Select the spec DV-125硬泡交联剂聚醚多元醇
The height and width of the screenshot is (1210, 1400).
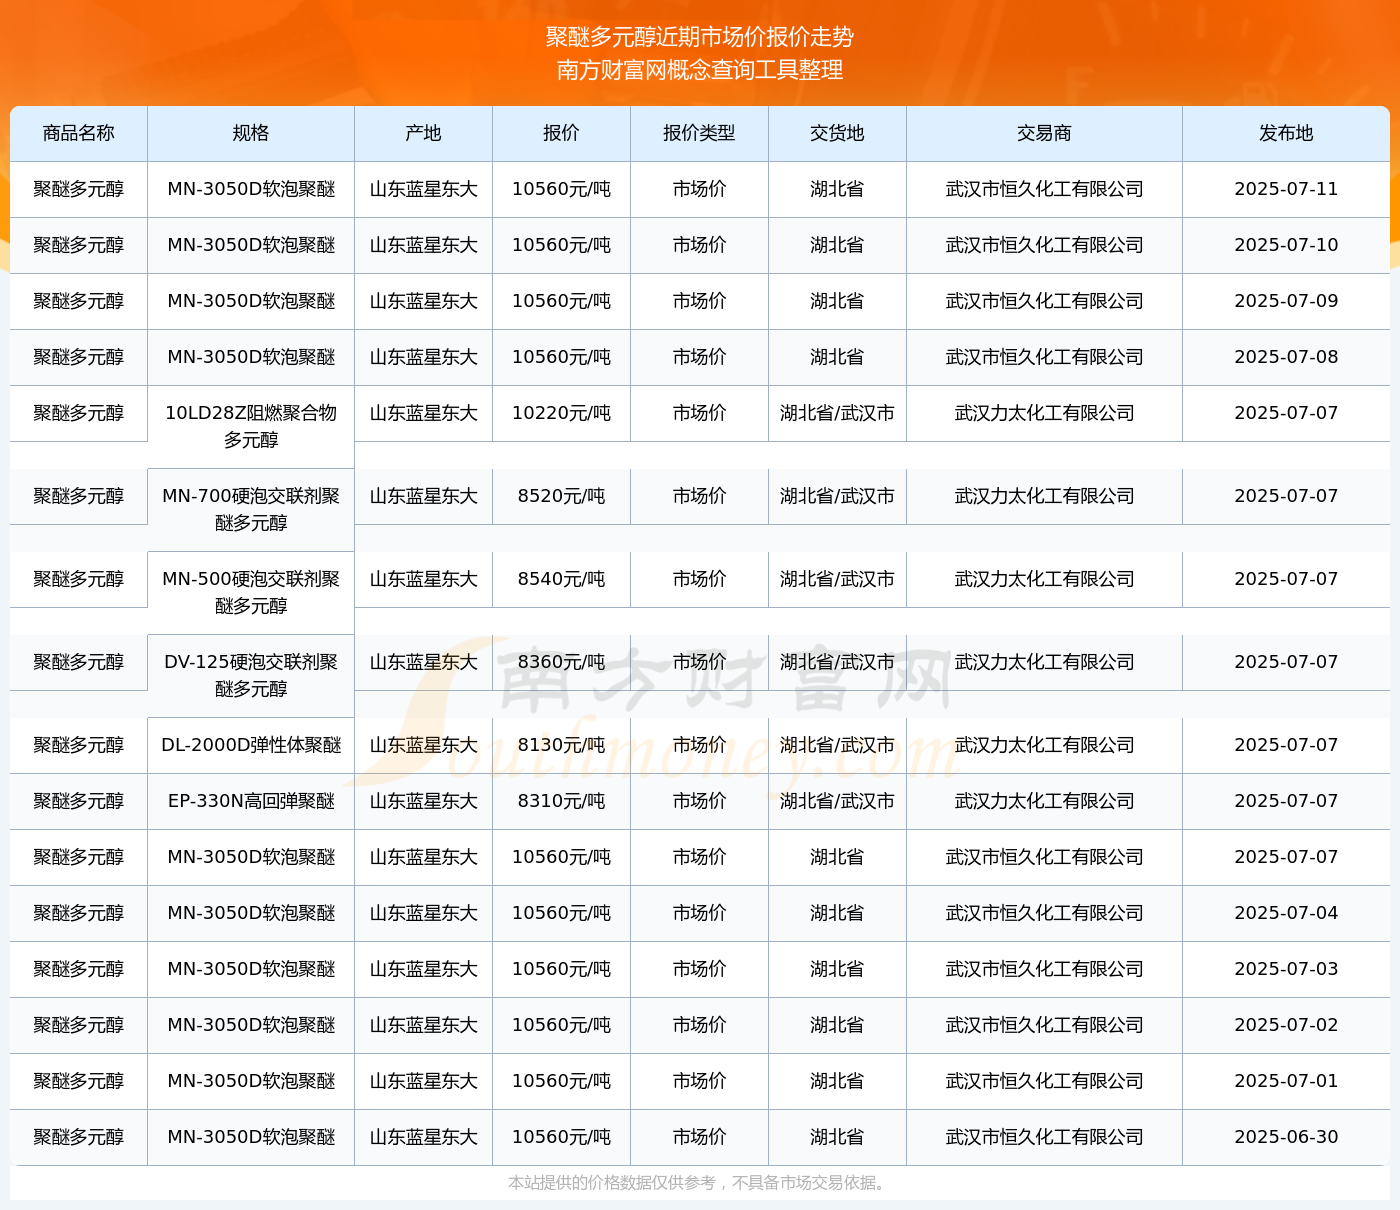point(251,675)
